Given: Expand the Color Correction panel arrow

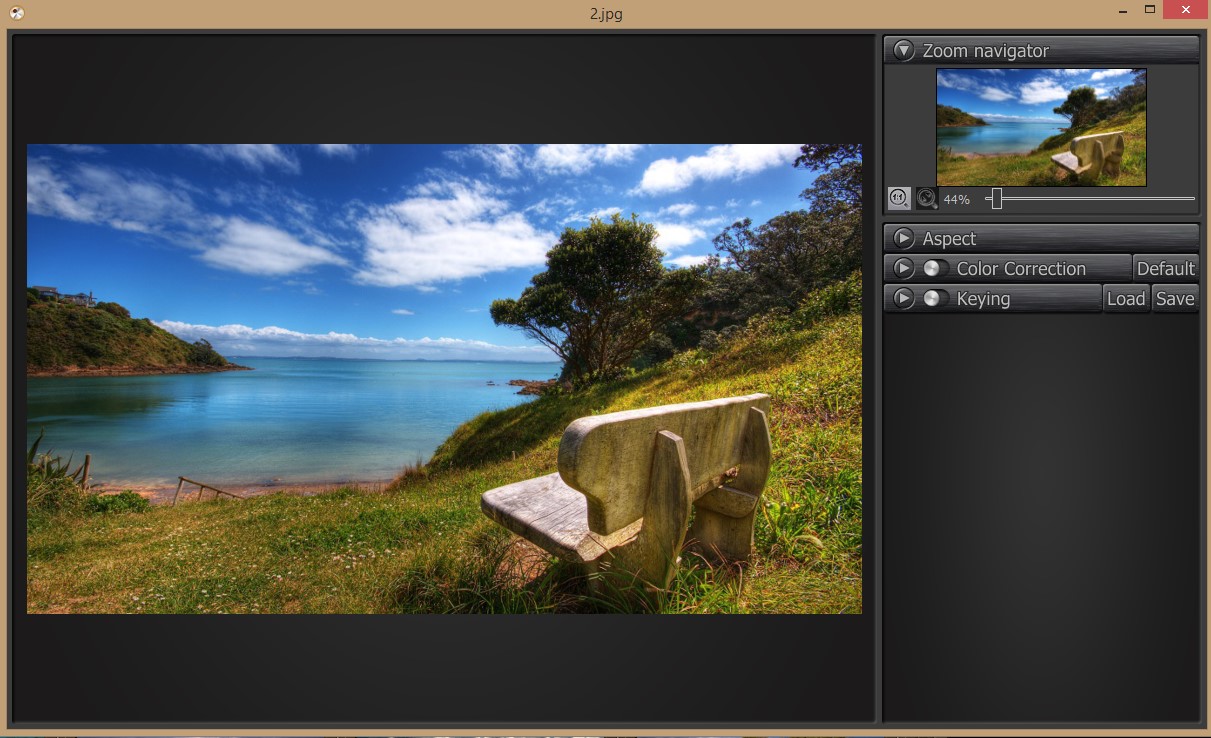Looking at the screenshot, I should pos(904,268).
